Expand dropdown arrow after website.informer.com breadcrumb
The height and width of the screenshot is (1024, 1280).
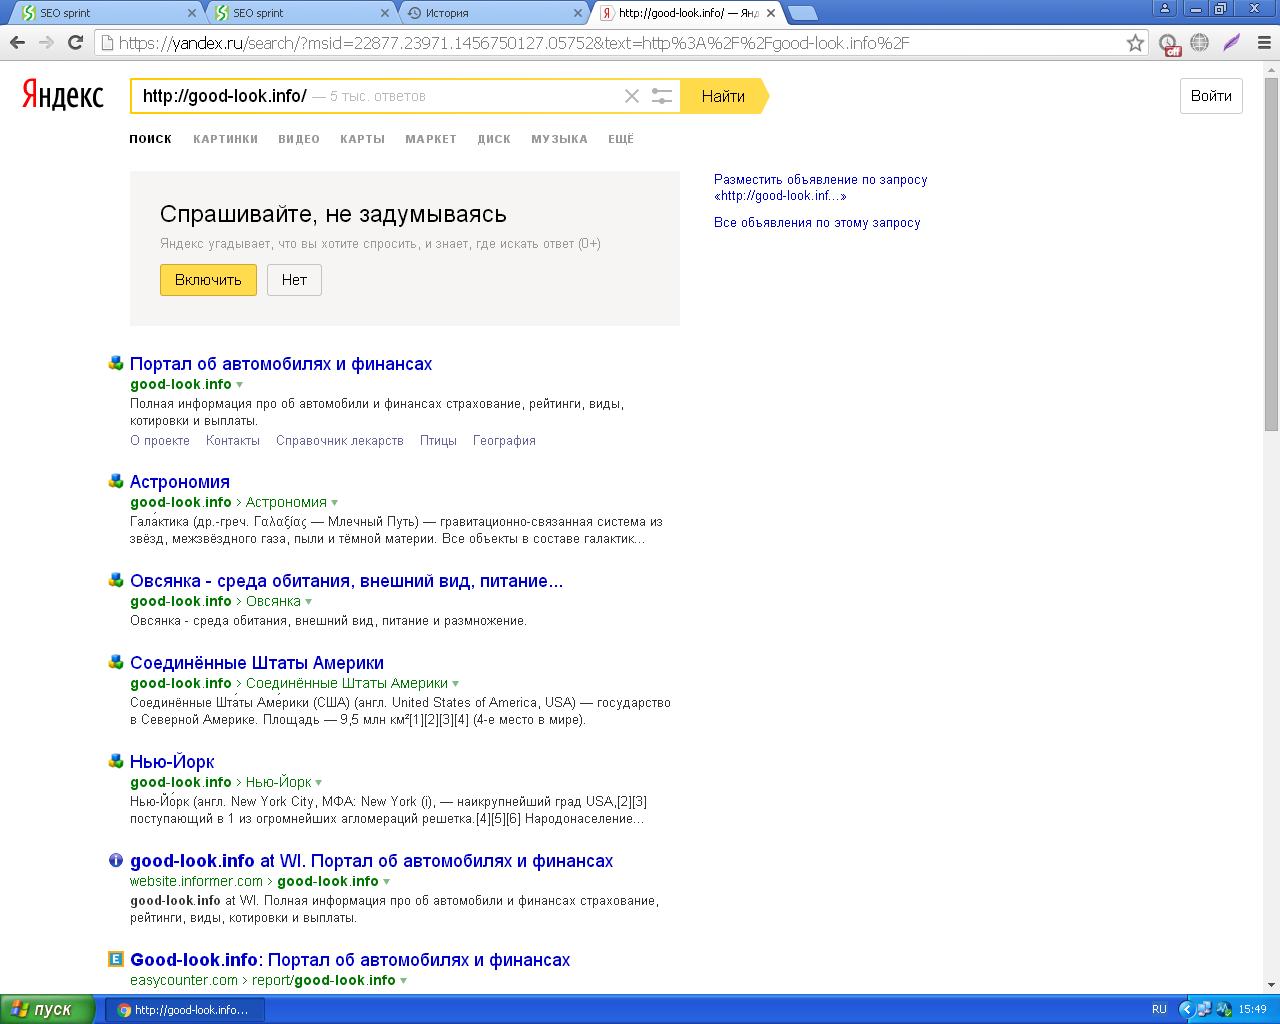(386, 882)
